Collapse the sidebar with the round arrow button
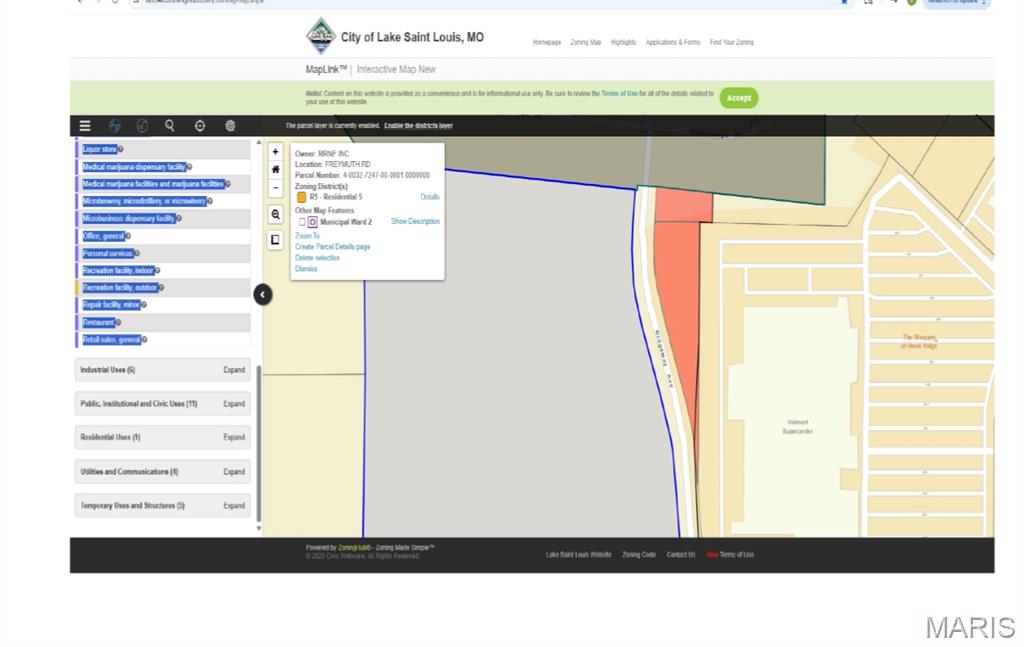 (263, 294)
